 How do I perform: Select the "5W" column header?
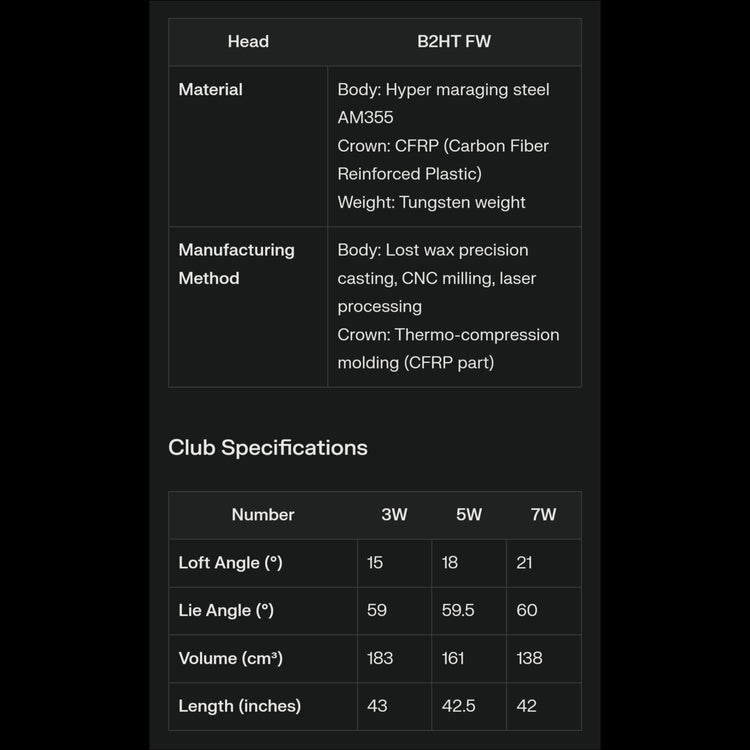click(x=469, y=515)
